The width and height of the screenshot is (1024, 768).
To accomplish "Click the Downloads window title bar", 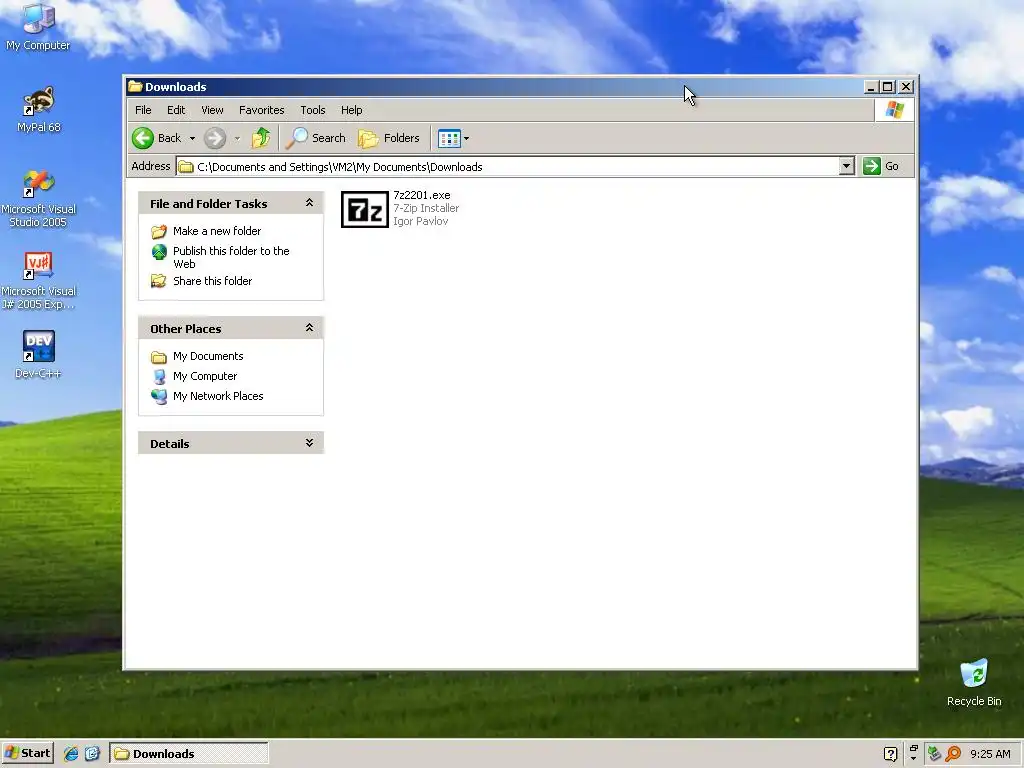I will (496, 86).
